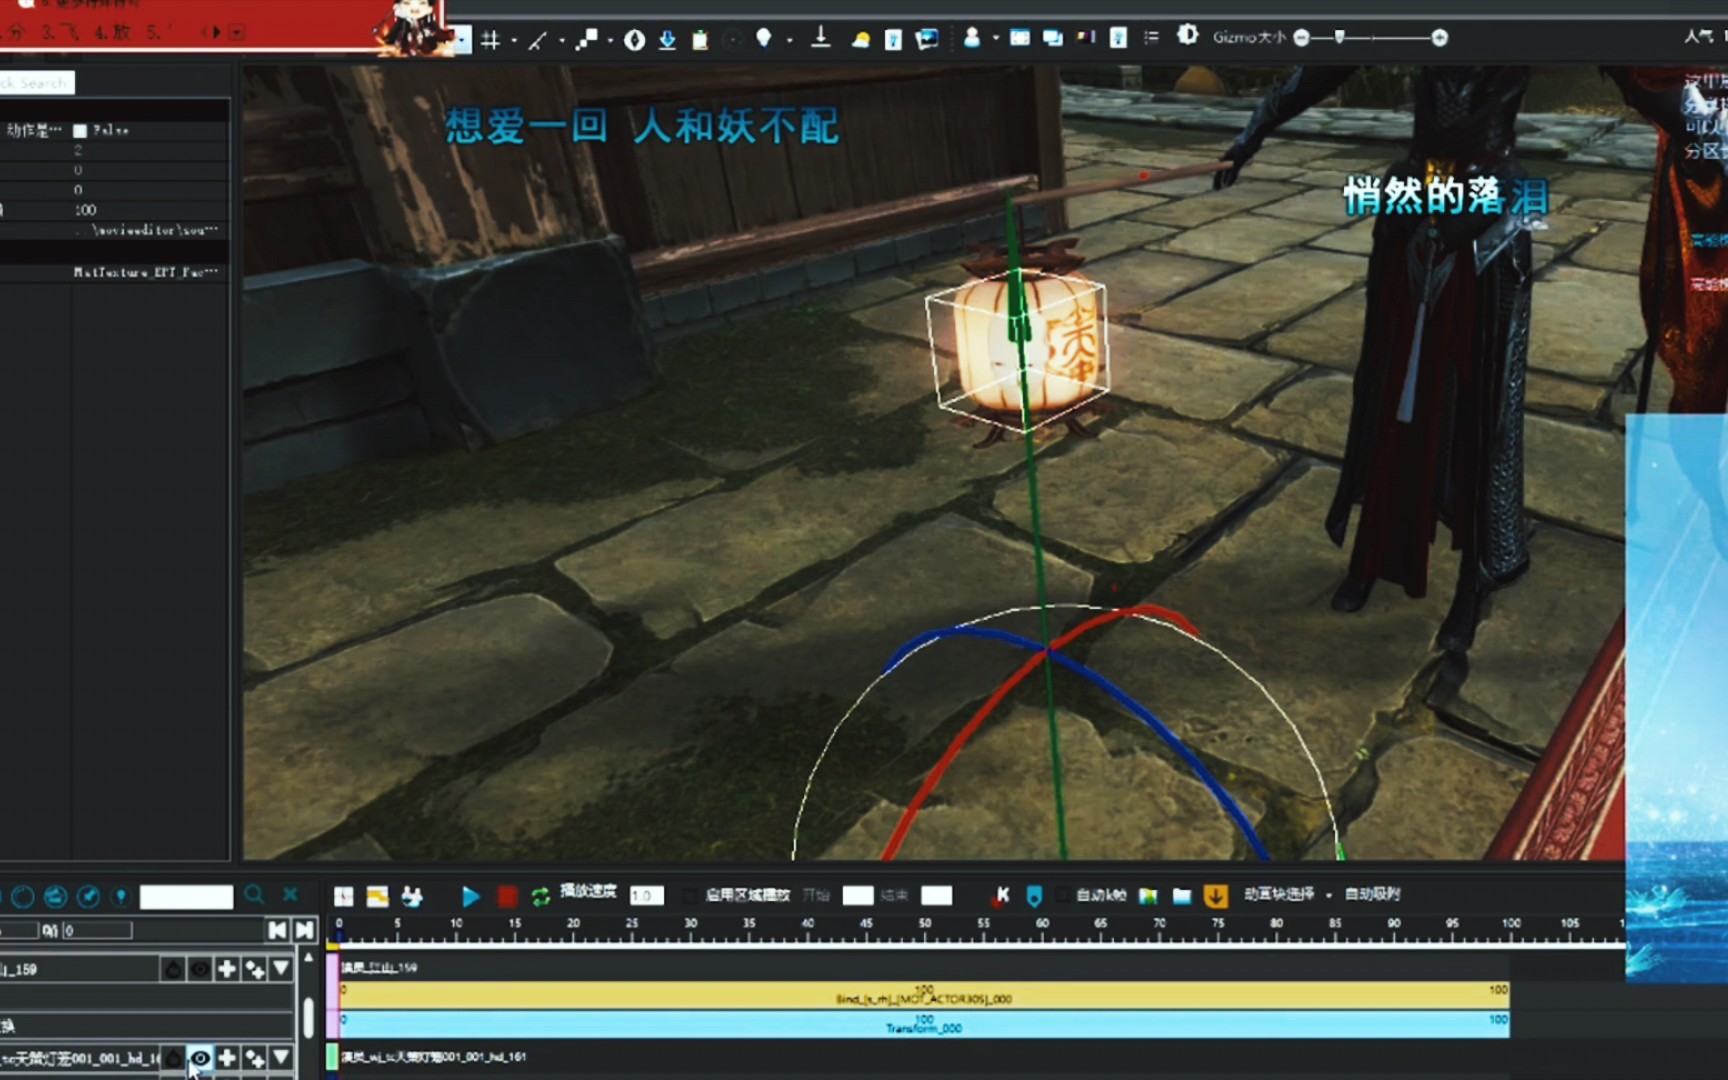The image size is (1728, 1080).
Task: Open dropdown next to diagonal line tool
Action: 562,41
